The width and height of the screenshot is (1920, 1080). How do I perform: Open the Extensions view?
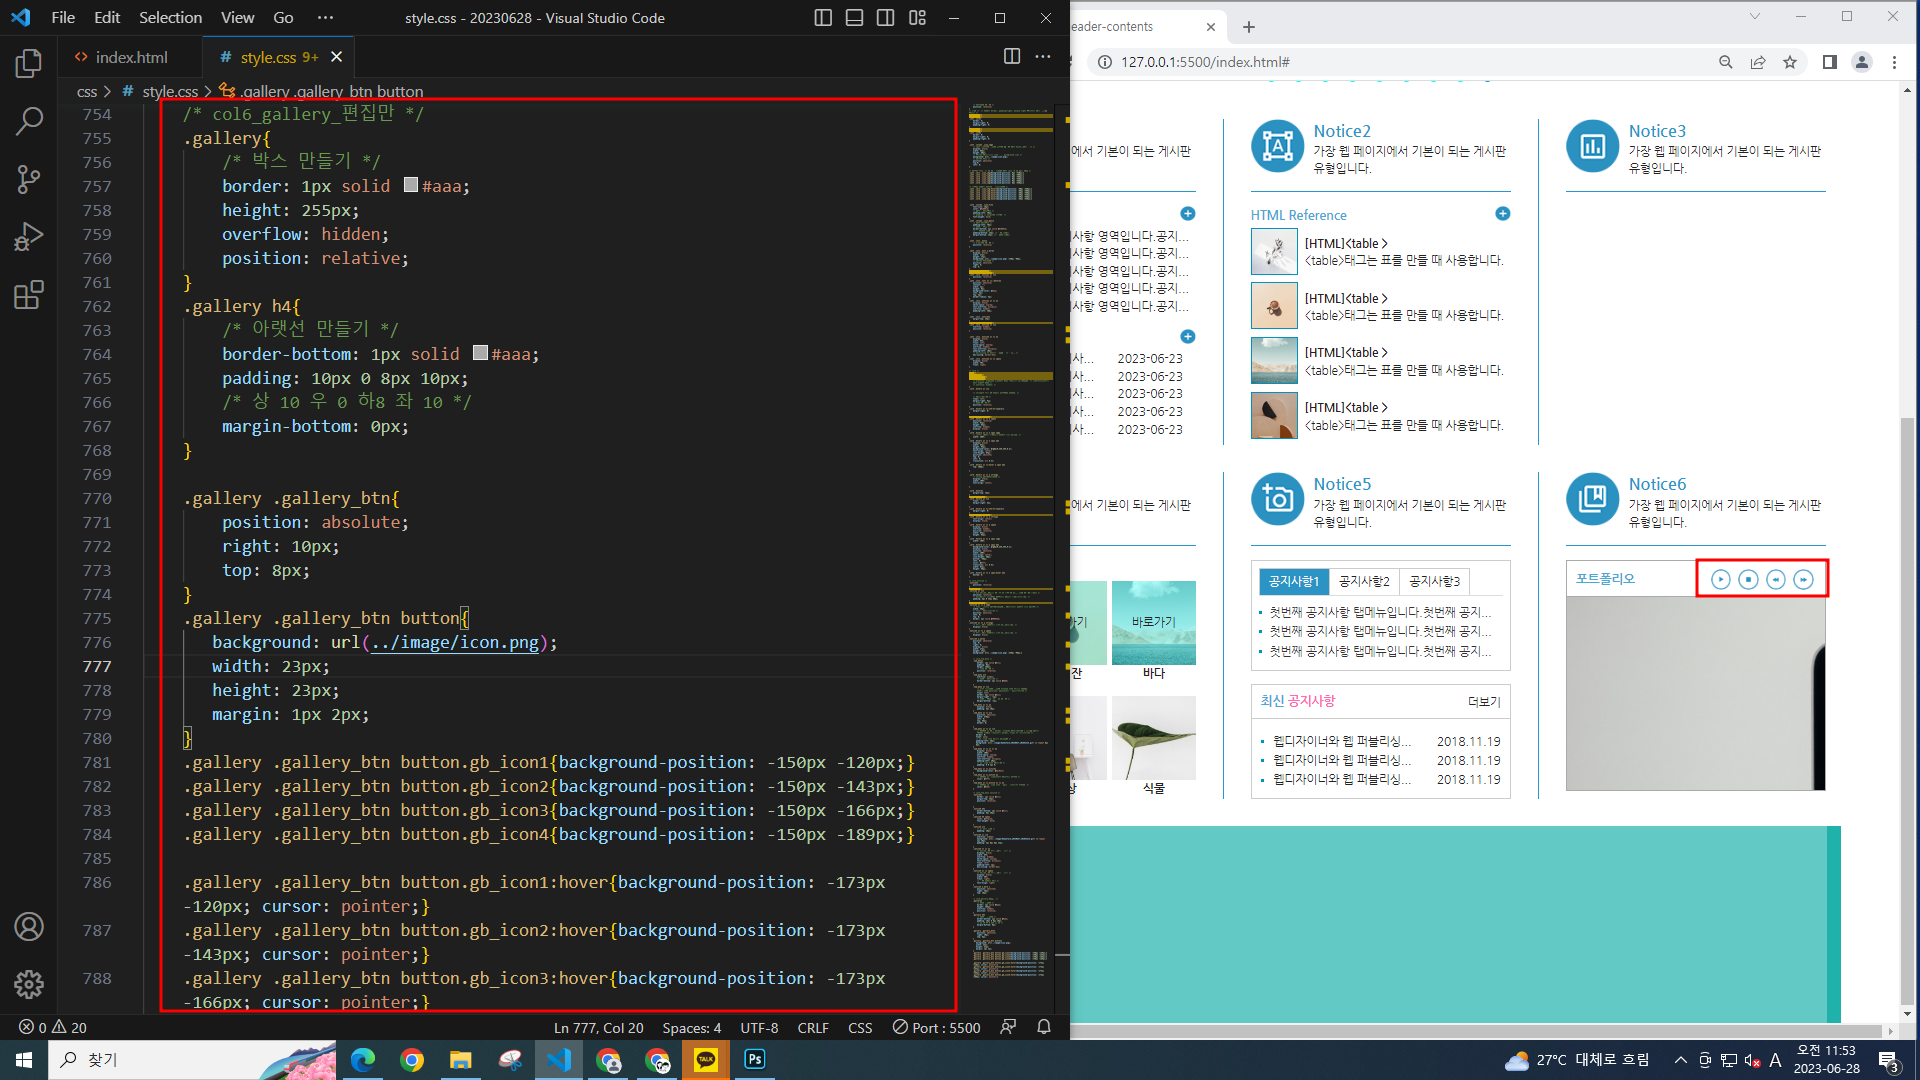[29, 295]
